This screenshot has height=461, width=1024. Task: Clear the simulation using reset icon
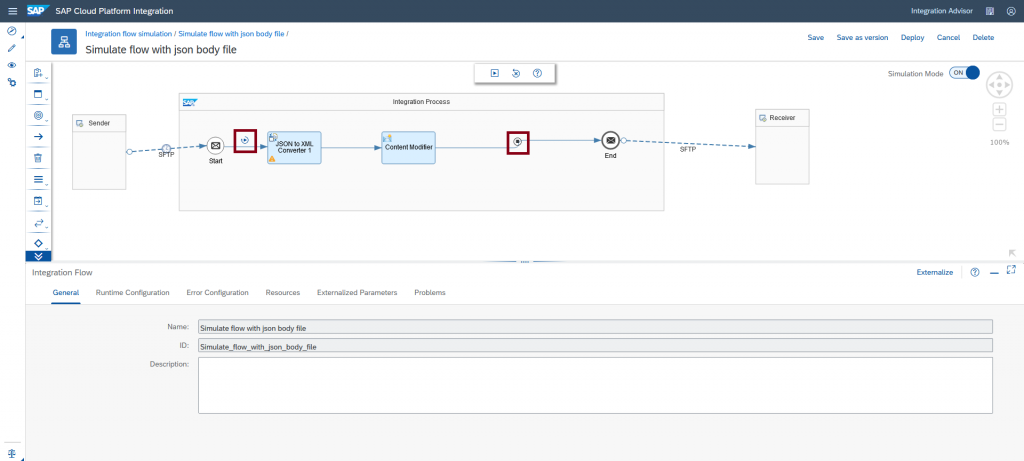coord(516,73)
